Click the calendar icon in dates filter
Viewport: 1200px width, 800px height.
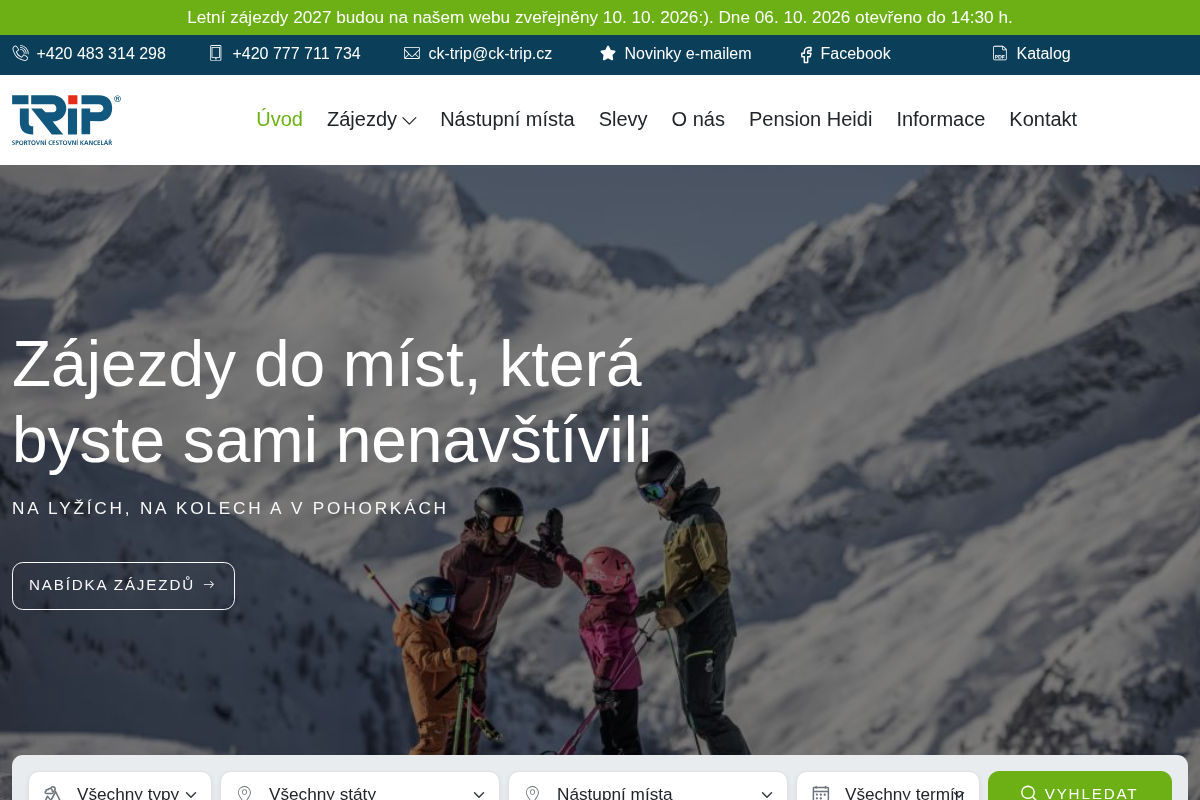[x=821, y=794]
